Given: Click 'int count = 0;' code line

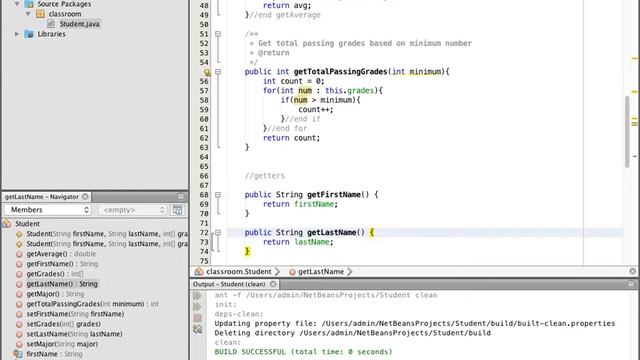Looking at the screenshot, I should (293, 81).
